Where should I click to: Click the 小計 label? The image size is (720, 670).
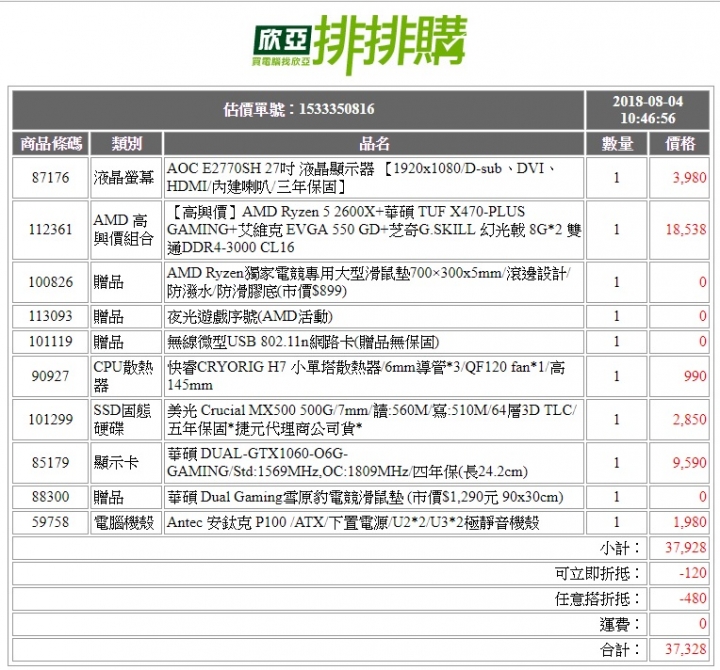pyautogui.click(x=620, y=548)
